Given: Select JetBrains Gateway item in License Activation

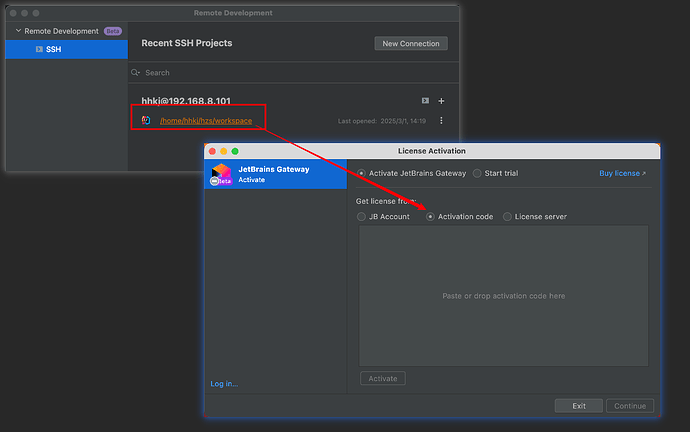Looking at the screenshot, I should [x=275, y=174].
